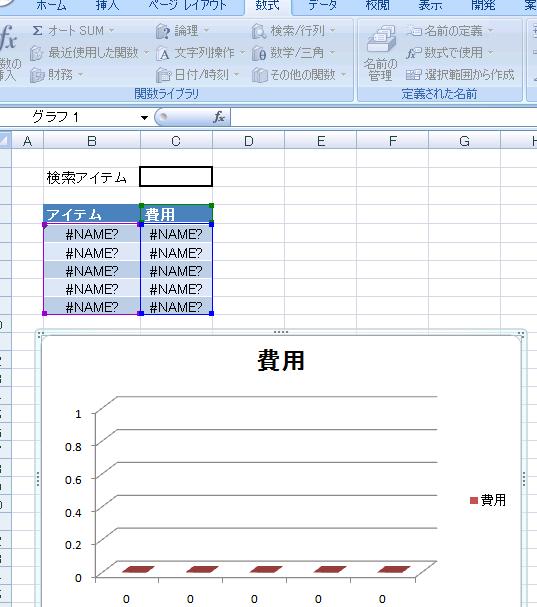Click the red 費用 legend color marker
This screenshot has height=607, width=537.
474,501
